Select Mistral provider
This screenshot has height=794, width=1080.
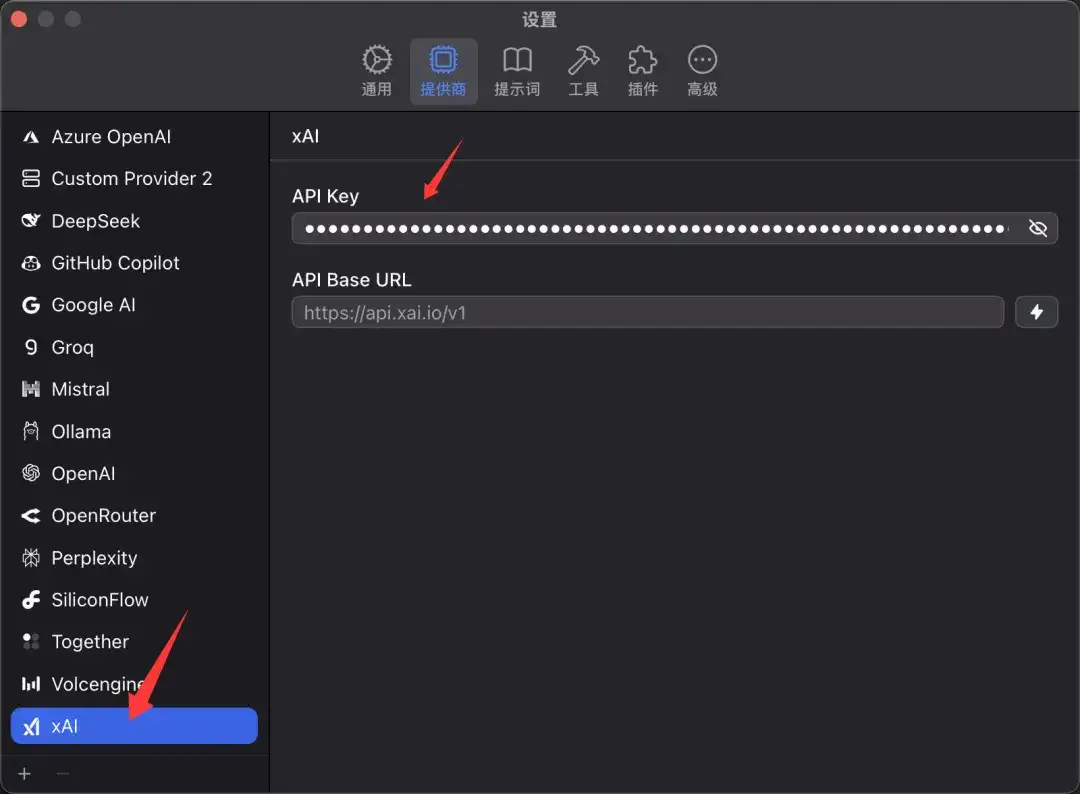pyautogui.click(x=134, y=389)
